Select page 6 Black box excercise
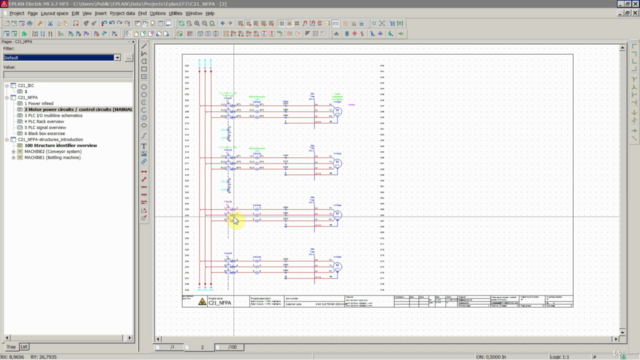640x360 pixels. tap(44, 133)
